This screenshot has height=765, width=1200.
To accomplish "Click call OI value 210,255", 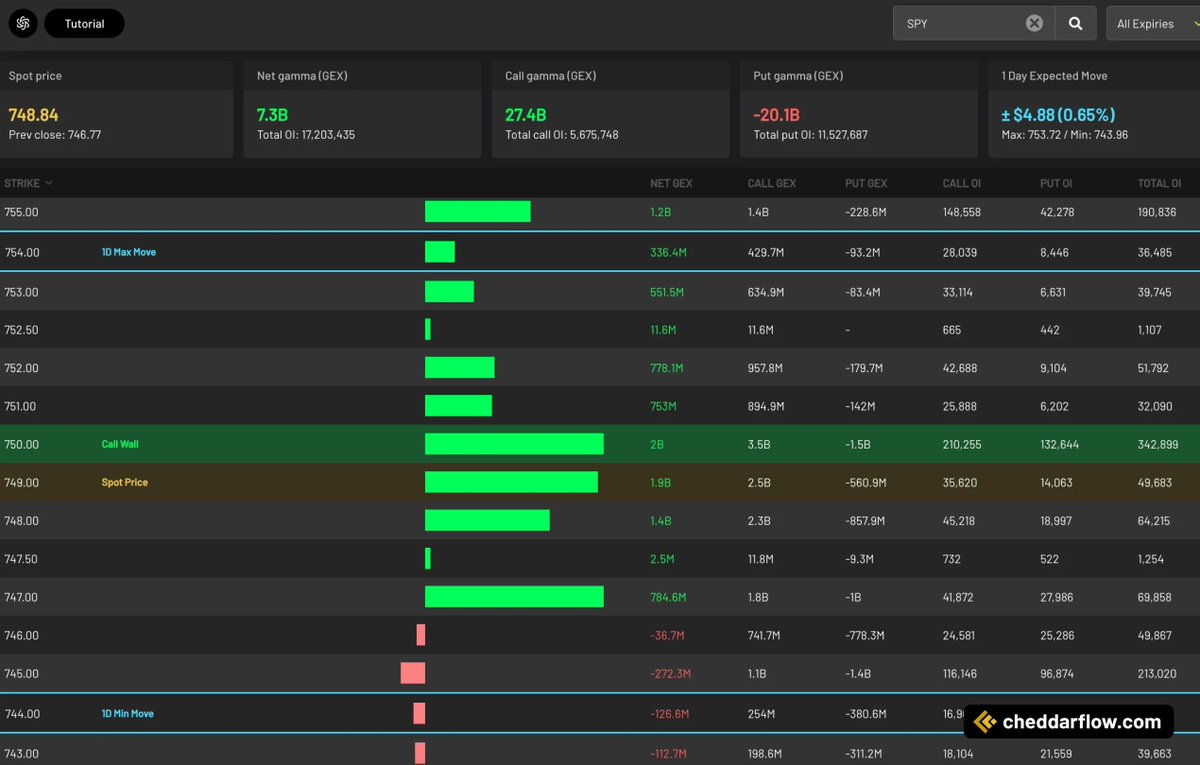I will (x=962, y=444).
